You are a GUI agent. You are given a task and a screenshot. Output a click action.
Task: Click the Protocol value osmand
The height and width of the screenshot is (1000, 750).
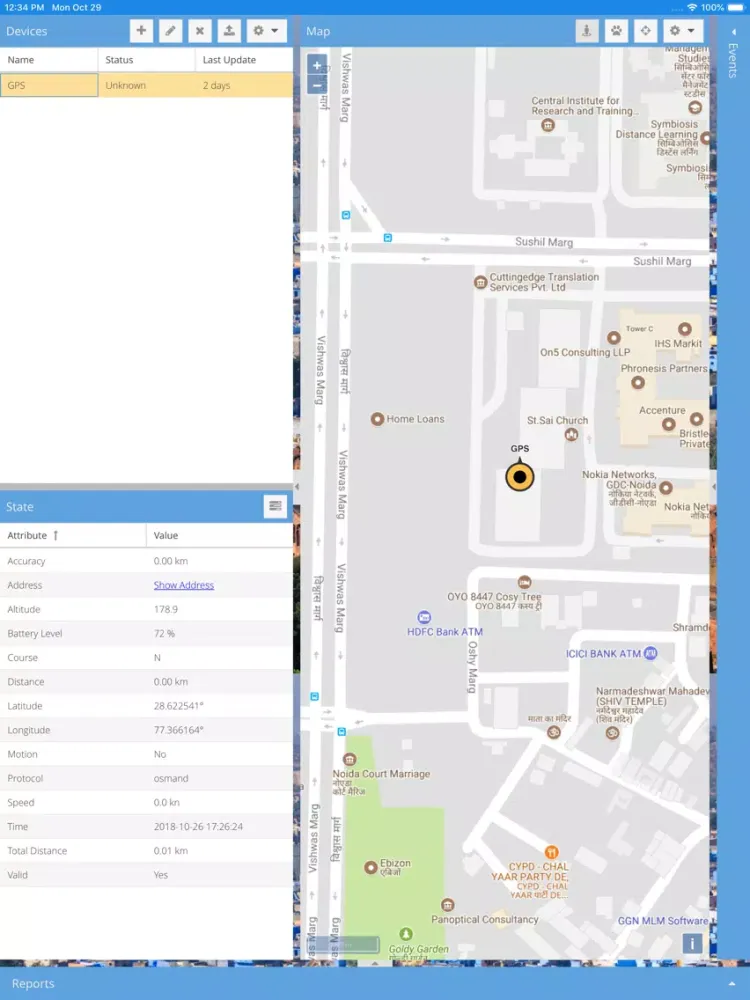171,779
